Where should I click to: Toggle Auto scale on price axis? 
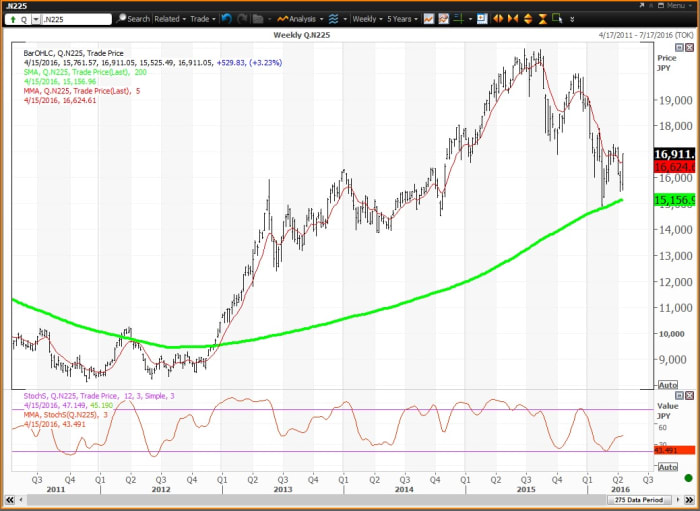[x=667, y=385]
